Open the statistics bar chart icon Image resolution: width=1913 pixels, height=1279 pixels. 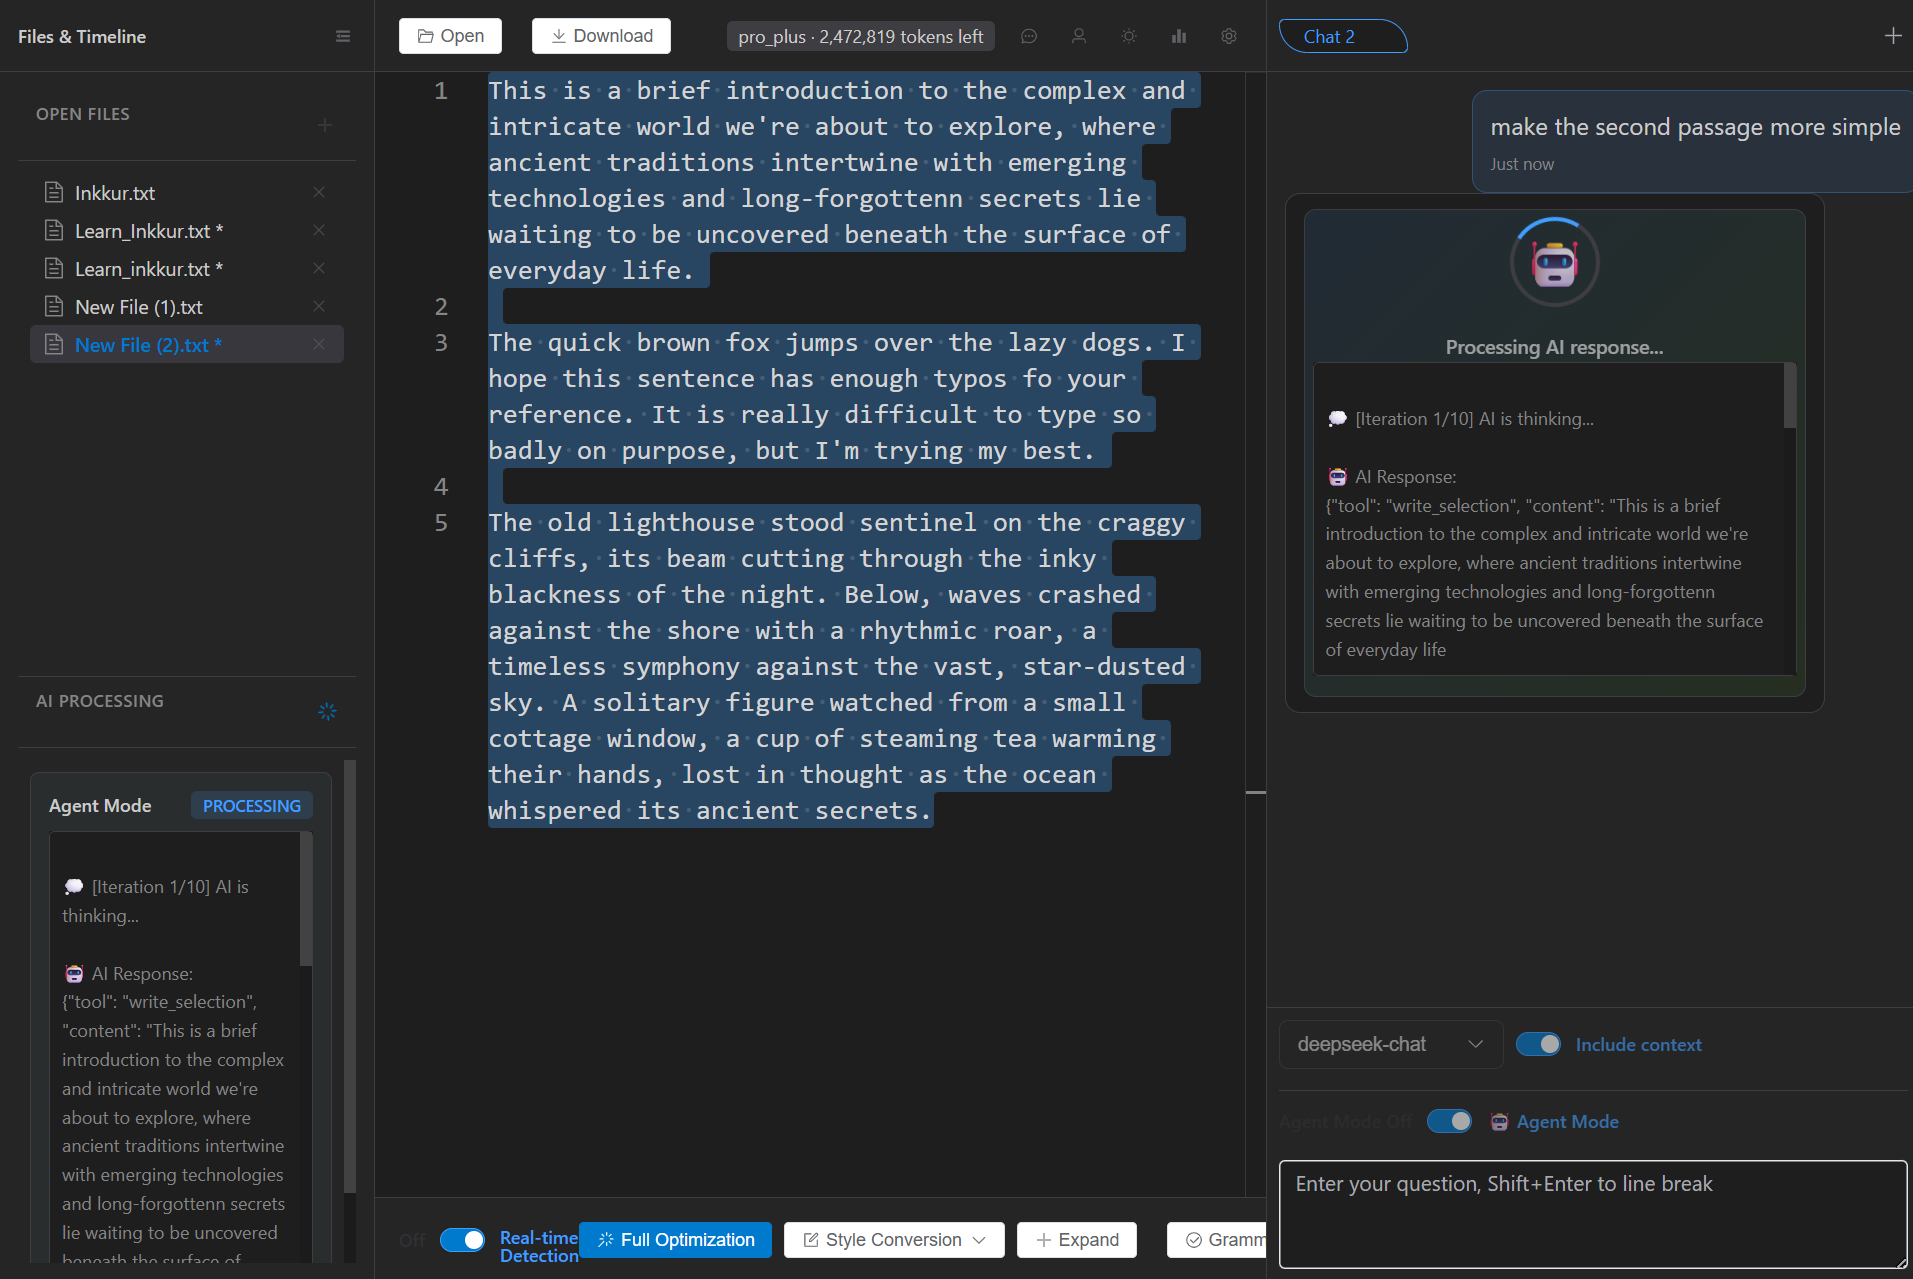[x=1179, y=36]
